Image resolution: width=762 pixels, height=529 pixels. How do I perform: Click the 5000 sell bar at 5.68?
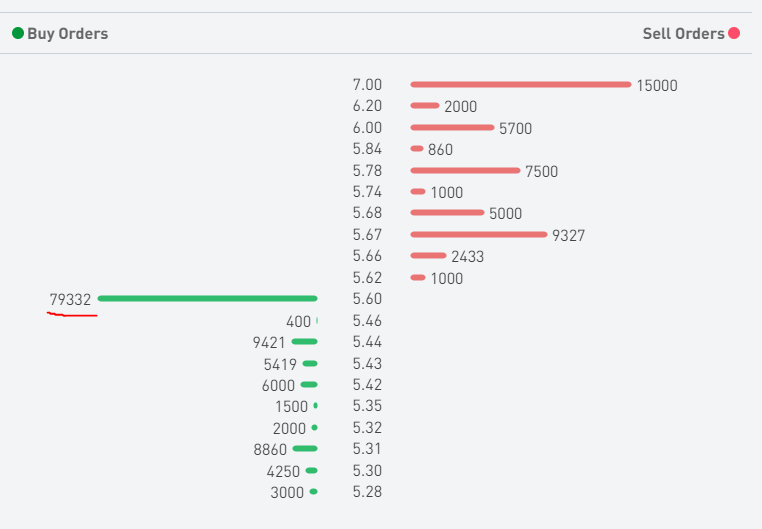[x=447, y=213]
